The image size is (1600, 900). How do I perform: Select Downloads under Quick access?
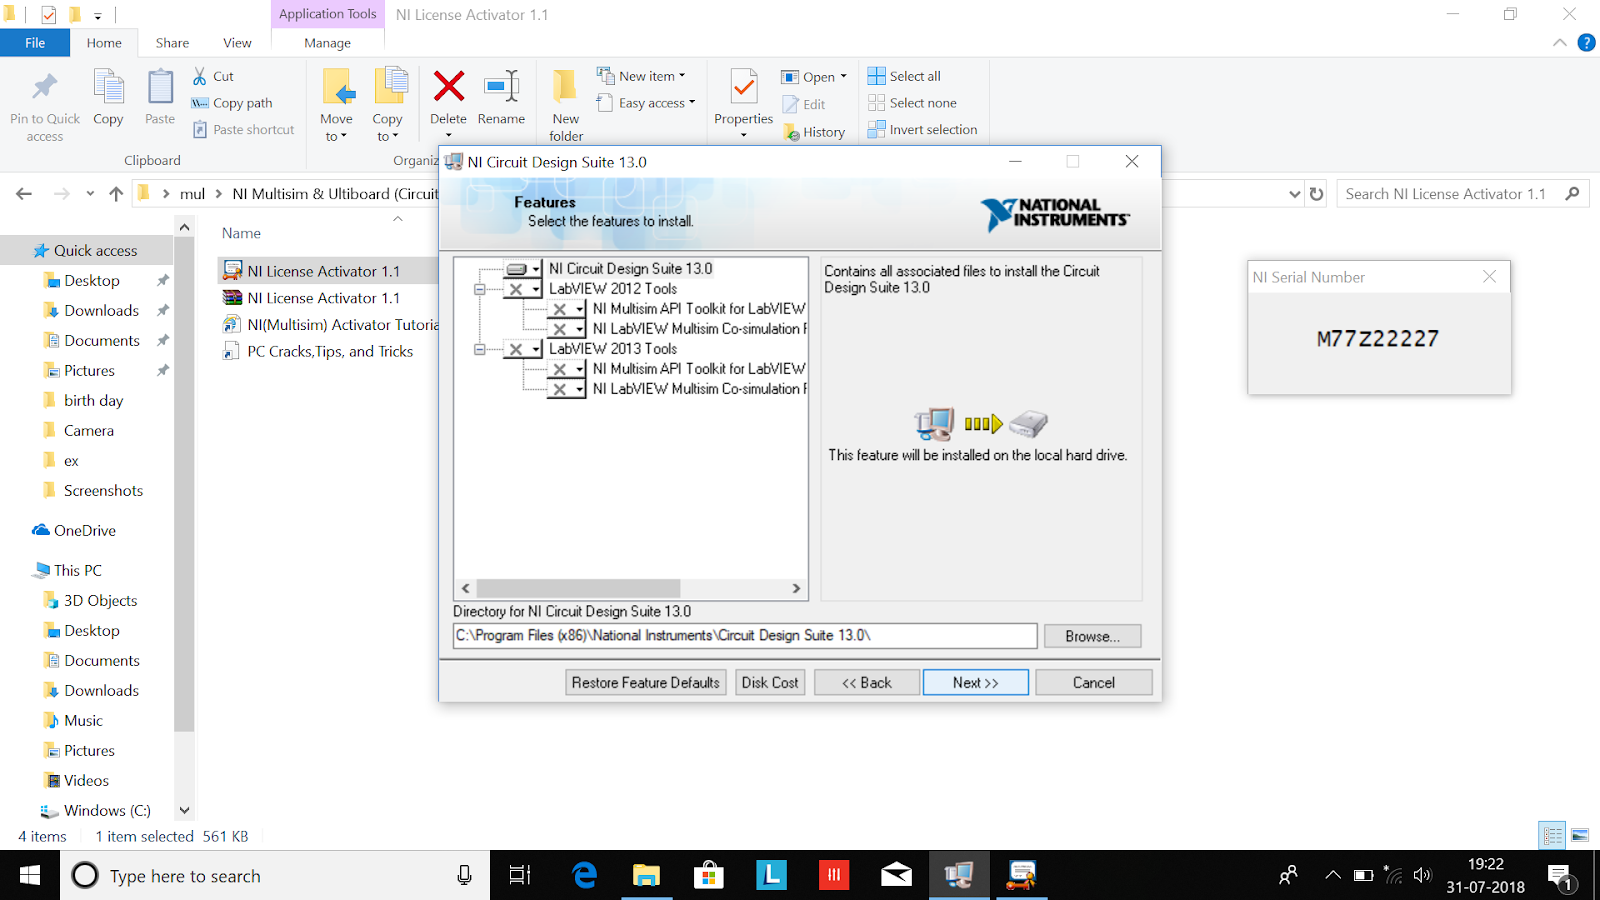pyautogui.click(x=101, y=311)
